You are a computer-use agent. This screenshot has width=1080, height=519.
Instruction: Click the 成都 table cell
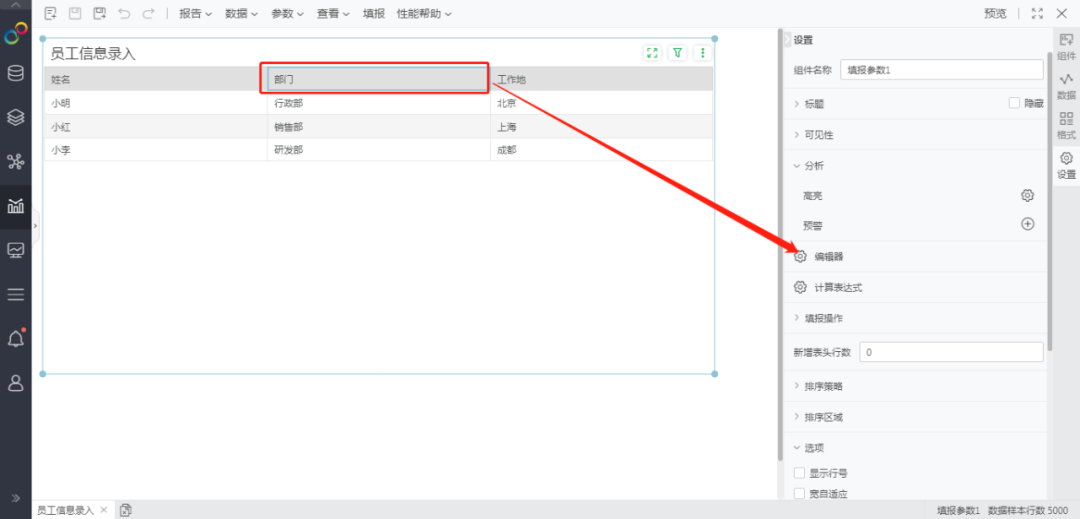pyautogui.click(x=601, y=150)
